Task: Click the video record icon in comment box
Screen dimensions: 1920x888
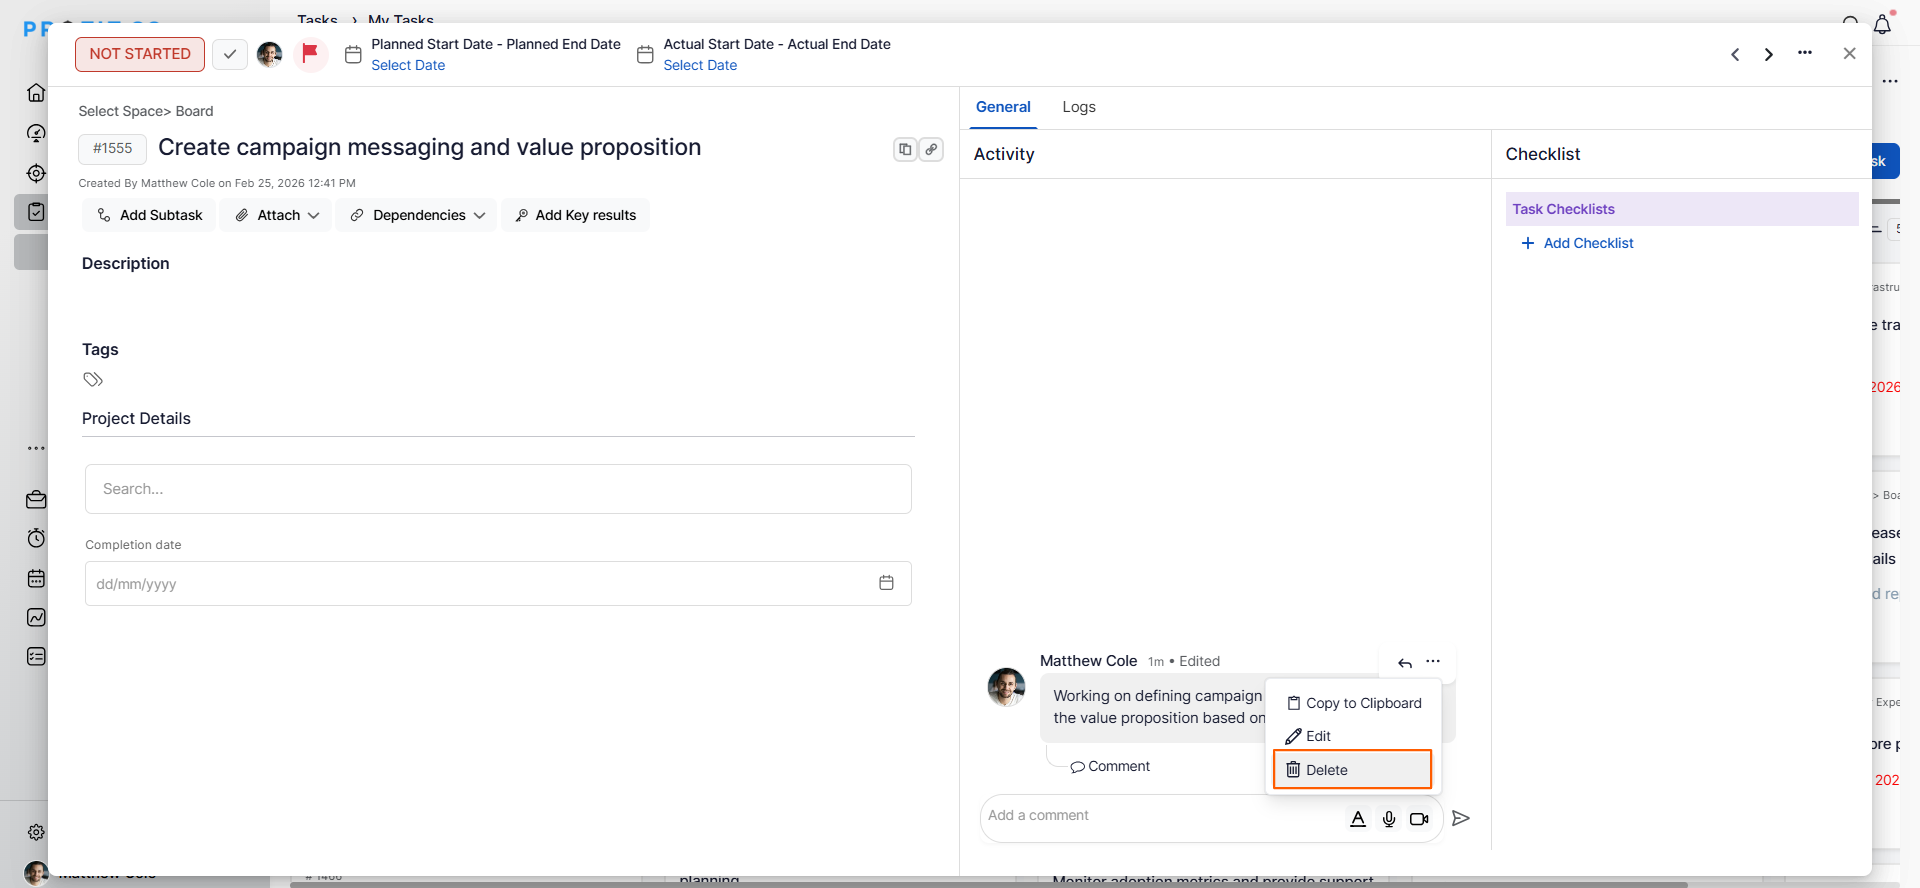Action: [1419, 819]
